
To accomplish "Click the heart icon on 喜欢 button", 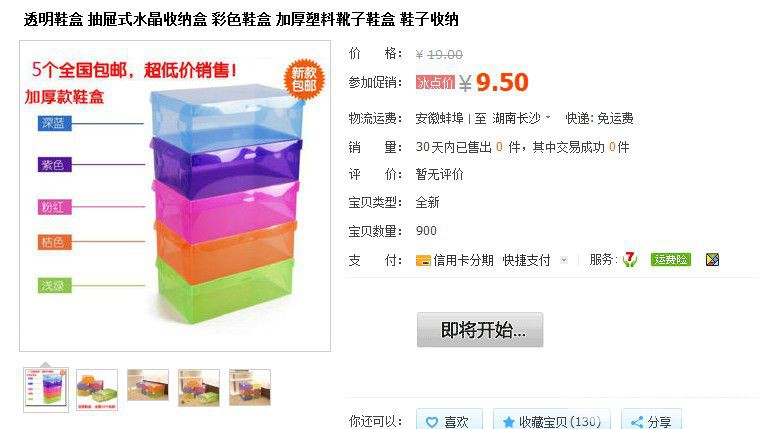I will pos(432,422).
